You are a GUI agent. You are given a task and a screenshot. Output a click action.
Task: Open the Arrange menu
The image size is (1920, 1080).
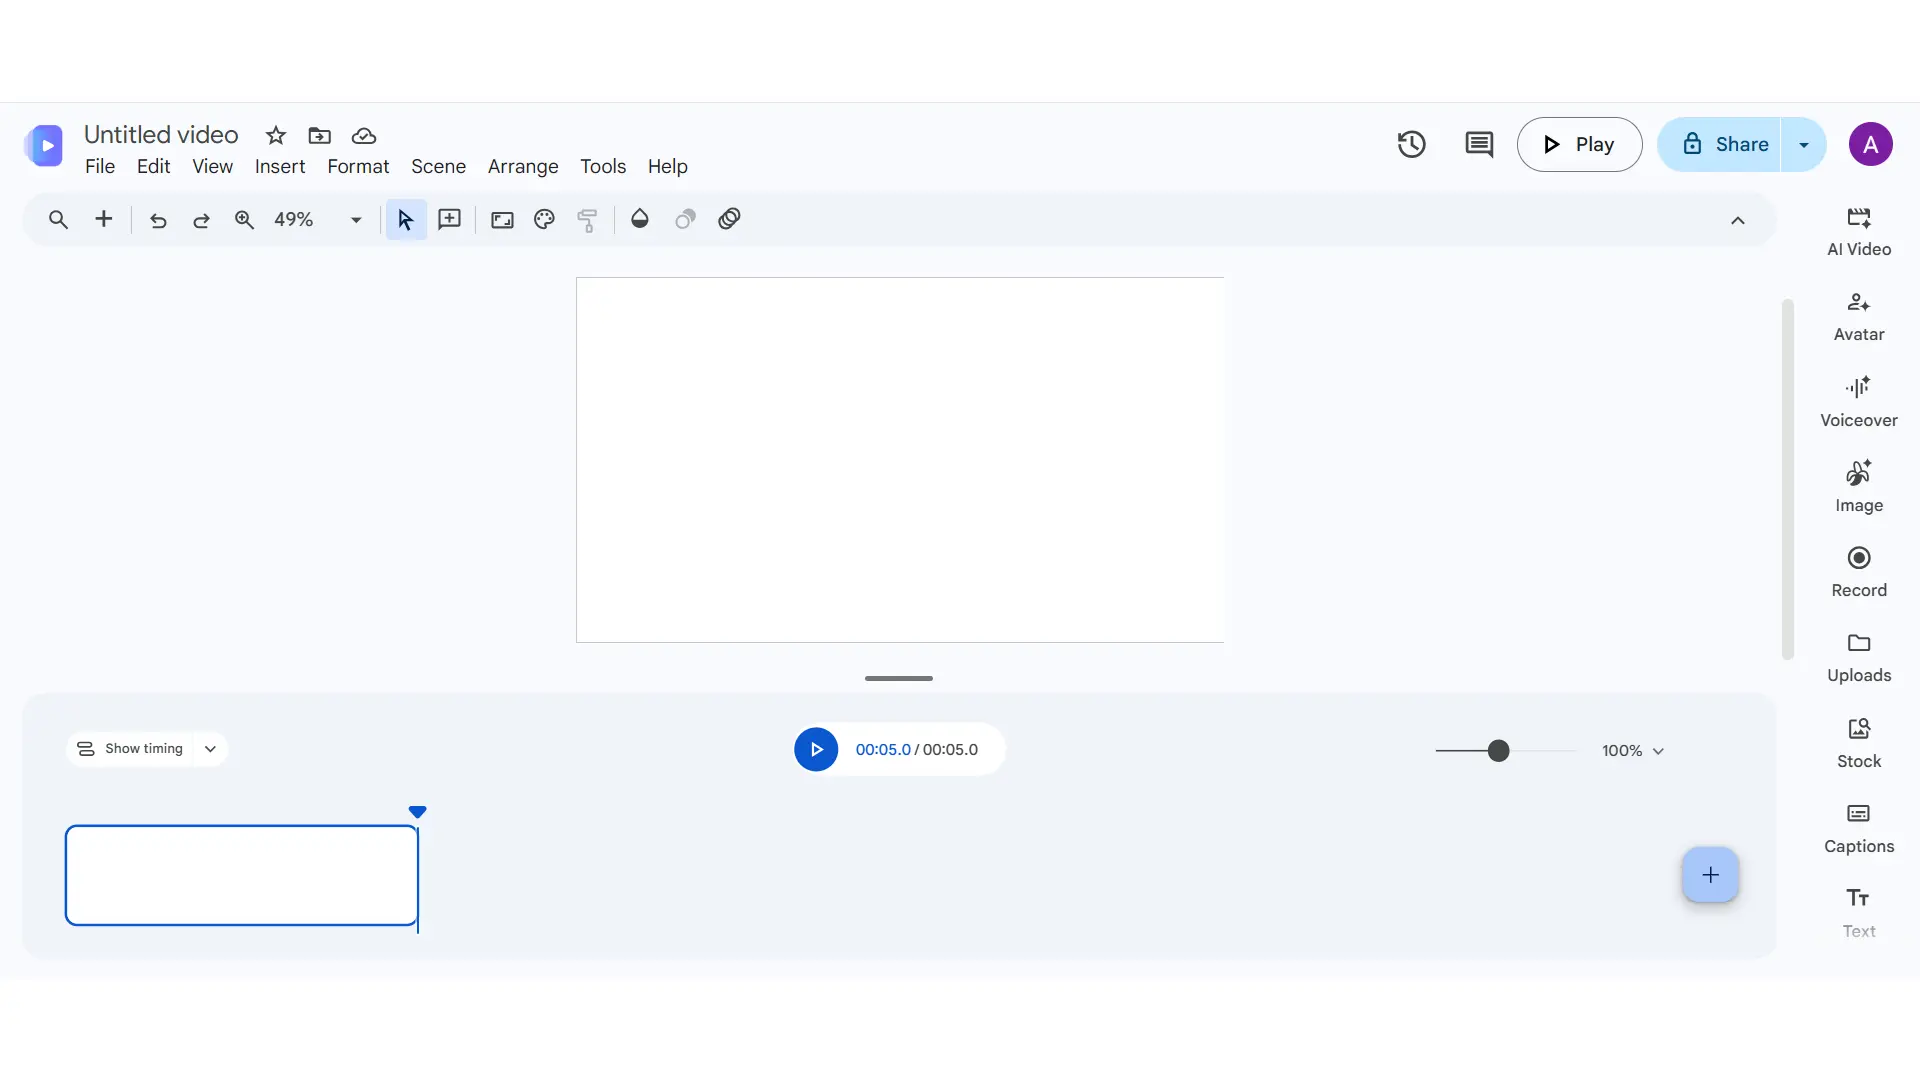[523, 167]
